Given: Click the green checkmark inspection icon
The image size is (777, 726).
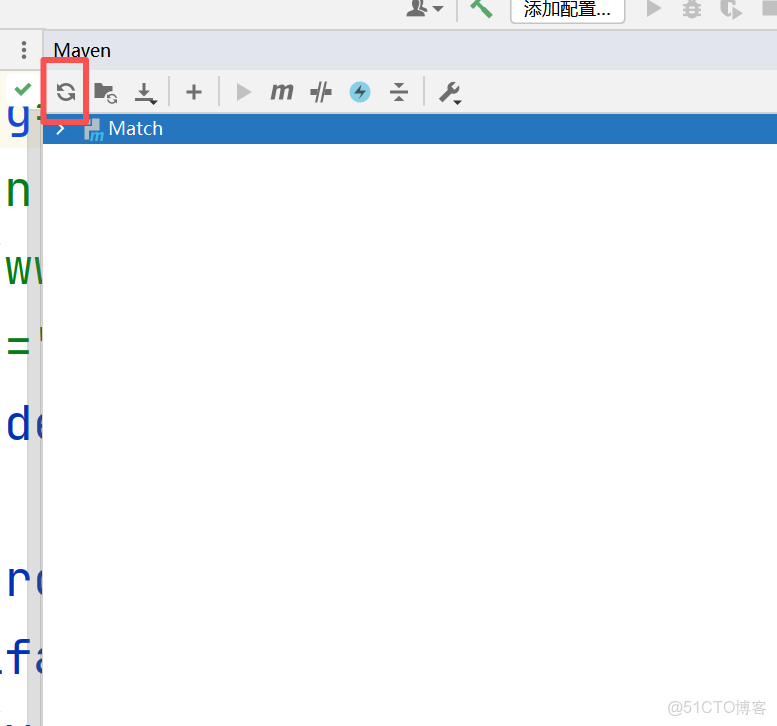Looking at the screenshot, I should pos(23,90).
